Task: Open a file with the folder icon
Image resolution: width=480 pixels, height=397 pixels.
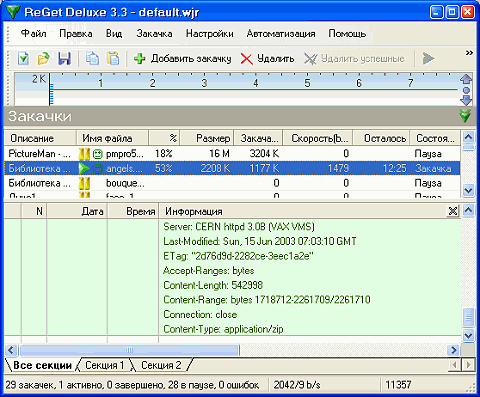Action: tap(43, 59)
